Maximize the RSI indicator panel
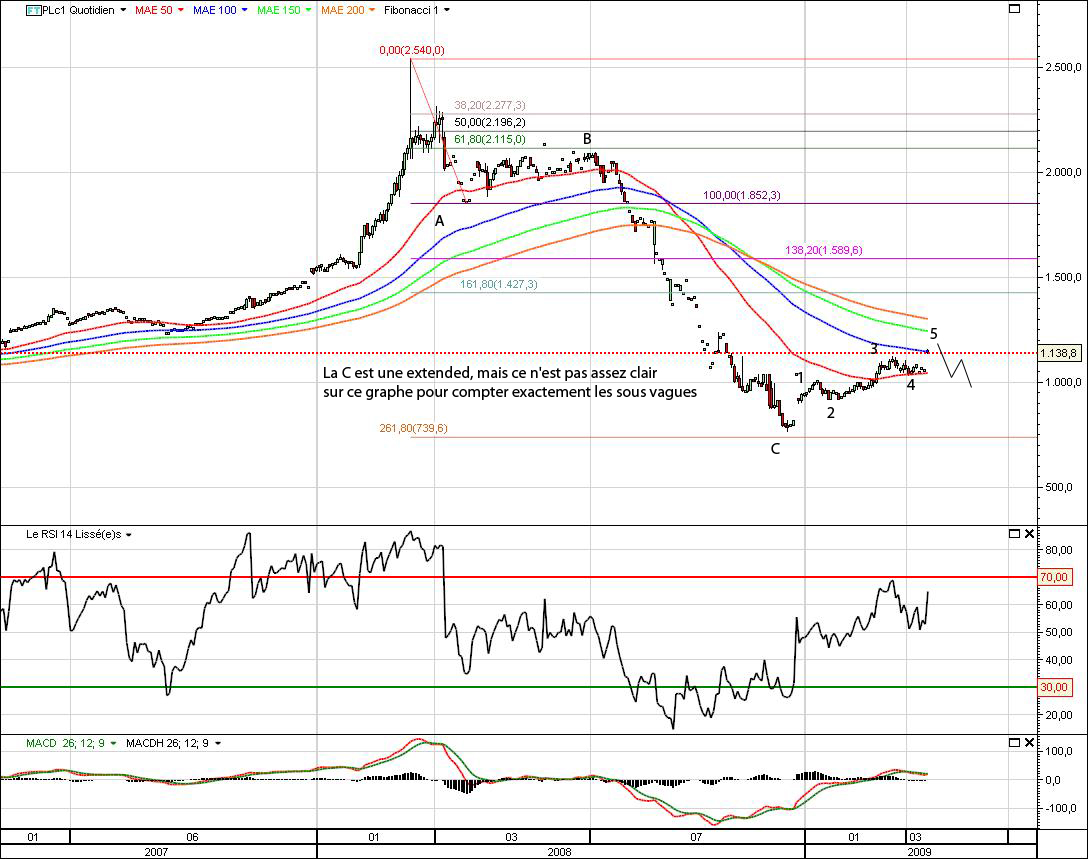This screenshot has width=1088, height=859. click(x=1015, y=534)
